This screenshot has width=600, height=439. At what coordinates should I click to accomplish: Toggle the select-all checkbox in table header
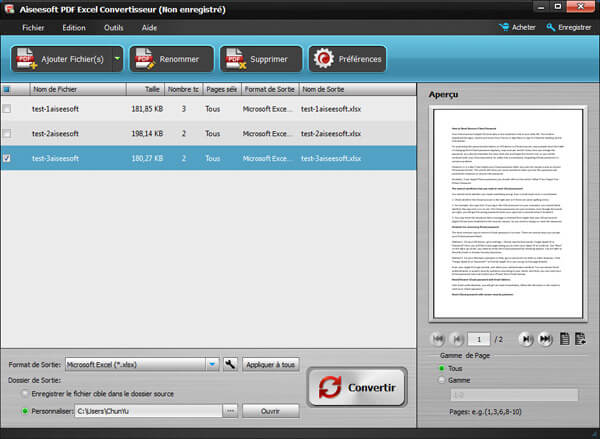point(7,90)
